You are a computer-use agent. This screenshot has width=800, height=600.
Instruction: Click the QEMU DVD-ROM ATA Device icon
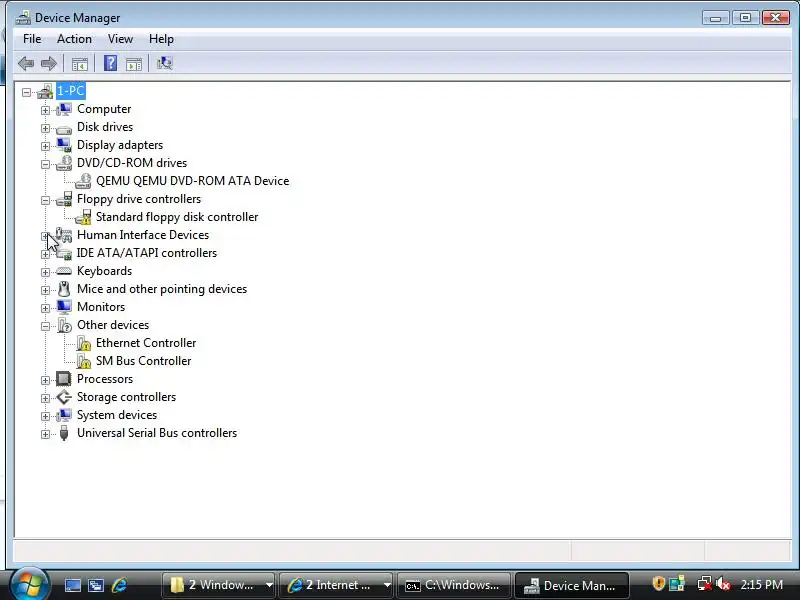[x=83, y=181]
